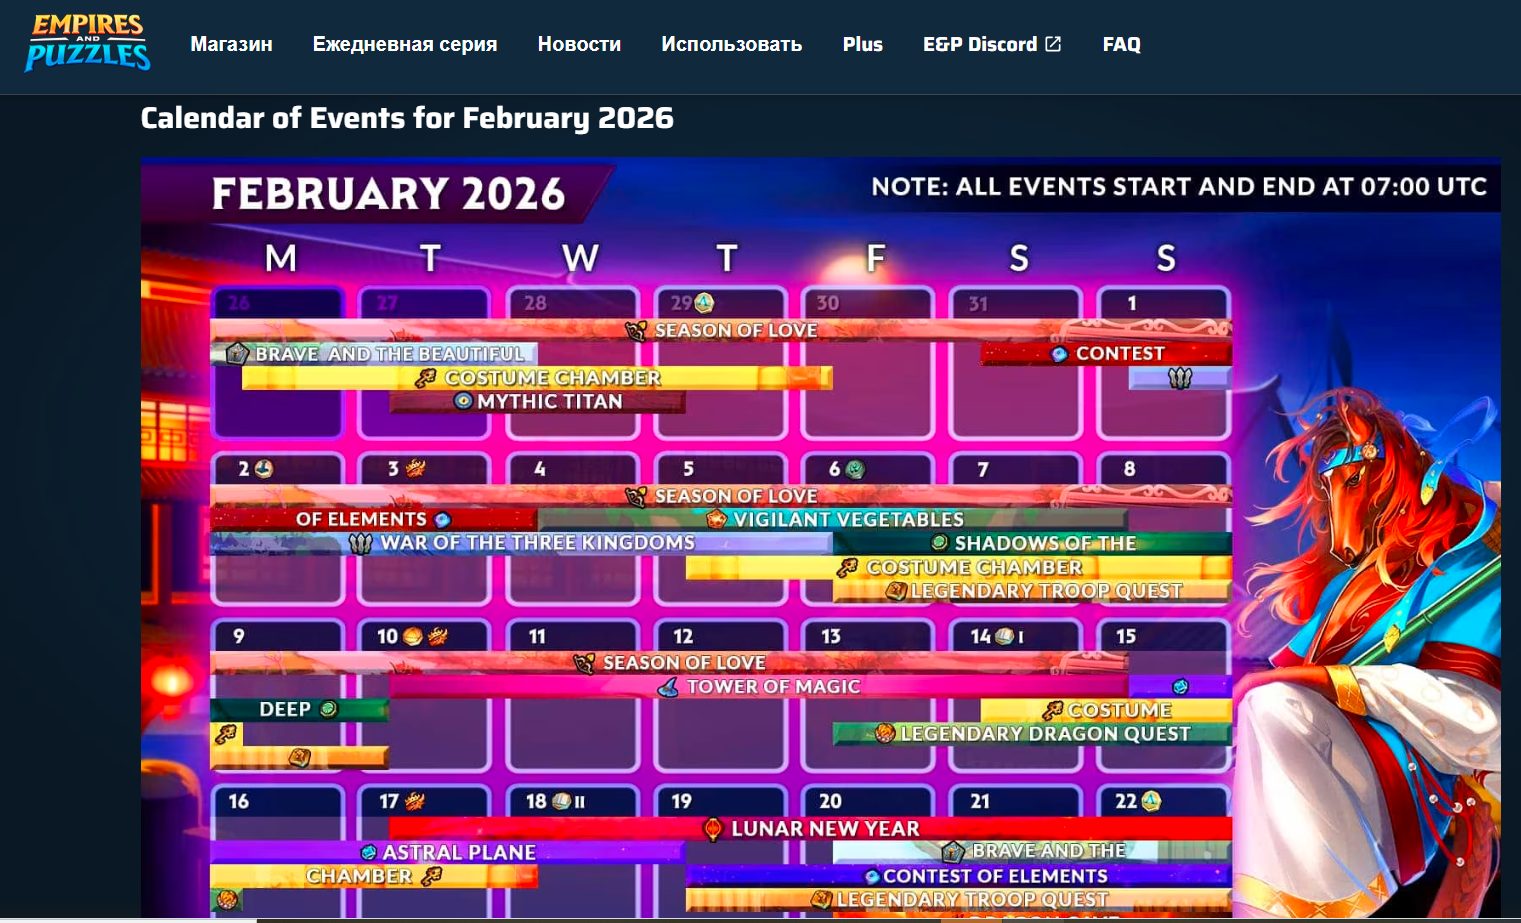Click the Legendary Troop Quest label under Contest of Elements
Screen dimensions: 1521x923
[972, 900]
